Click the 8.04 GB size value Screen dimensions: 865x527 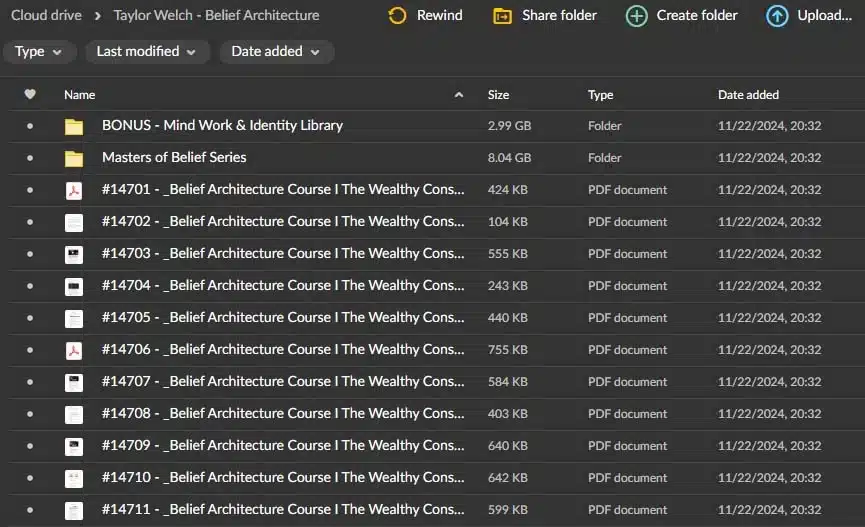coord(509,158)
